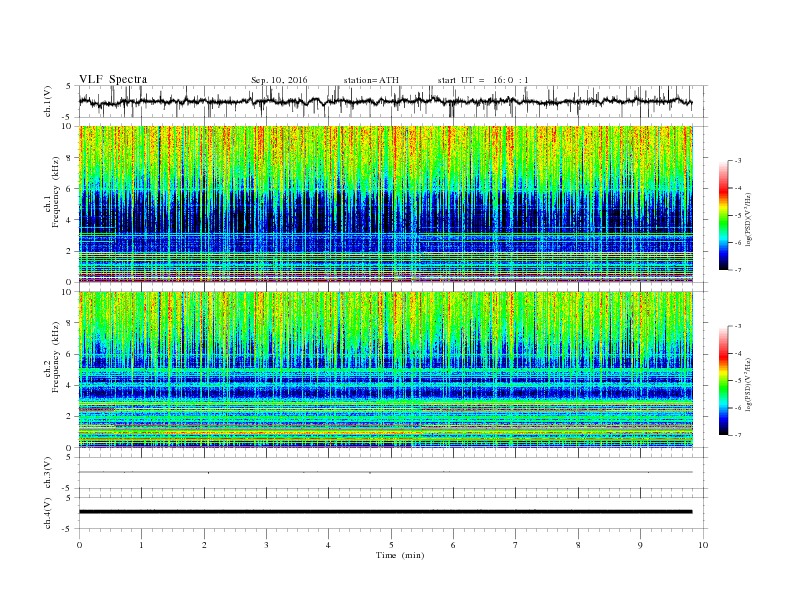The width and height of the screenshot is (792, 612).
Task: Click the "-3" label on ch.1 colorbar
Action: pos(737,161)
